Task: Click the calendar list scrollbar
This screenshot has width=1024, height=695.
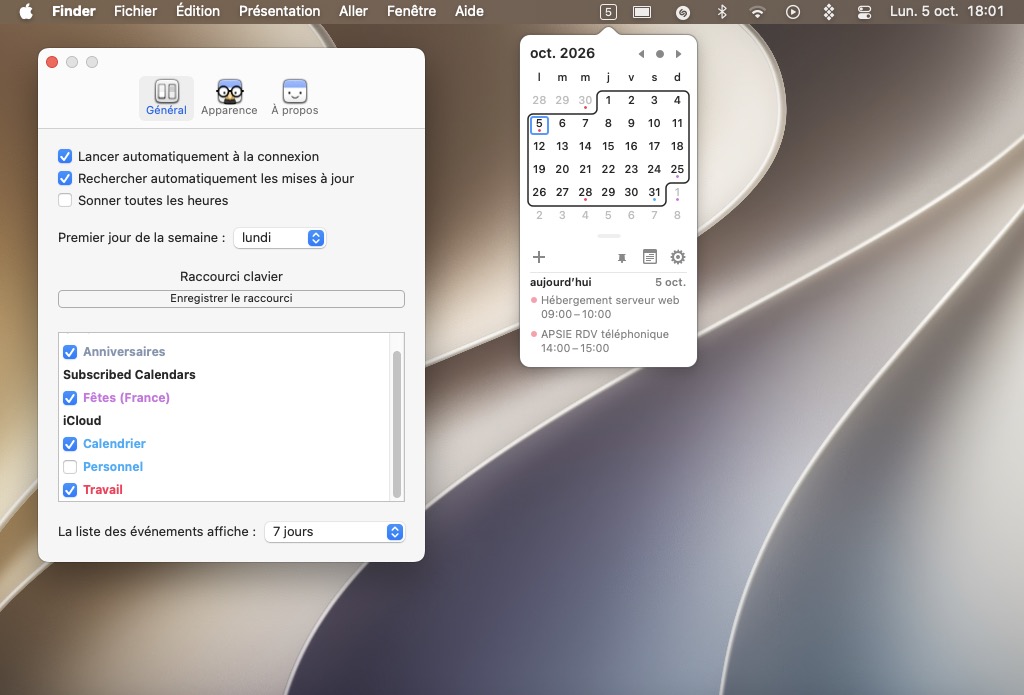Action: [x=396, y=425]
